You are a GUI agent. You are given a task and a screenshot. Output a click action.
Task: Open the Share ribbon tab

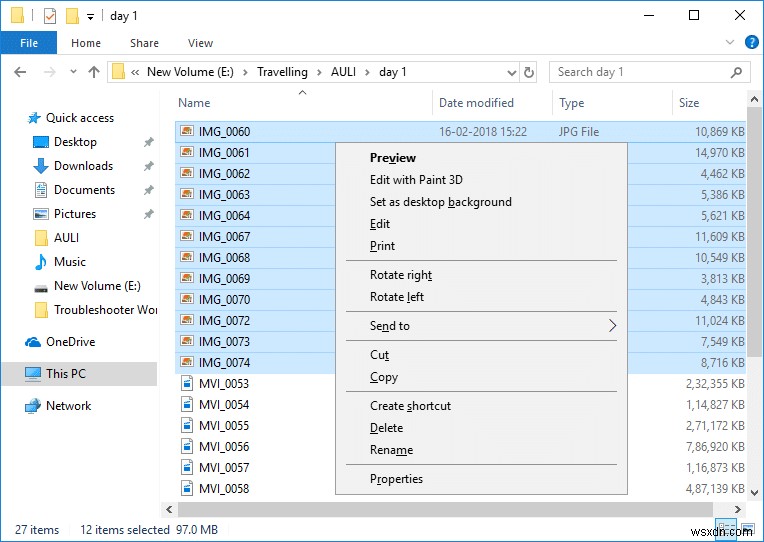(x=144, y=43)
